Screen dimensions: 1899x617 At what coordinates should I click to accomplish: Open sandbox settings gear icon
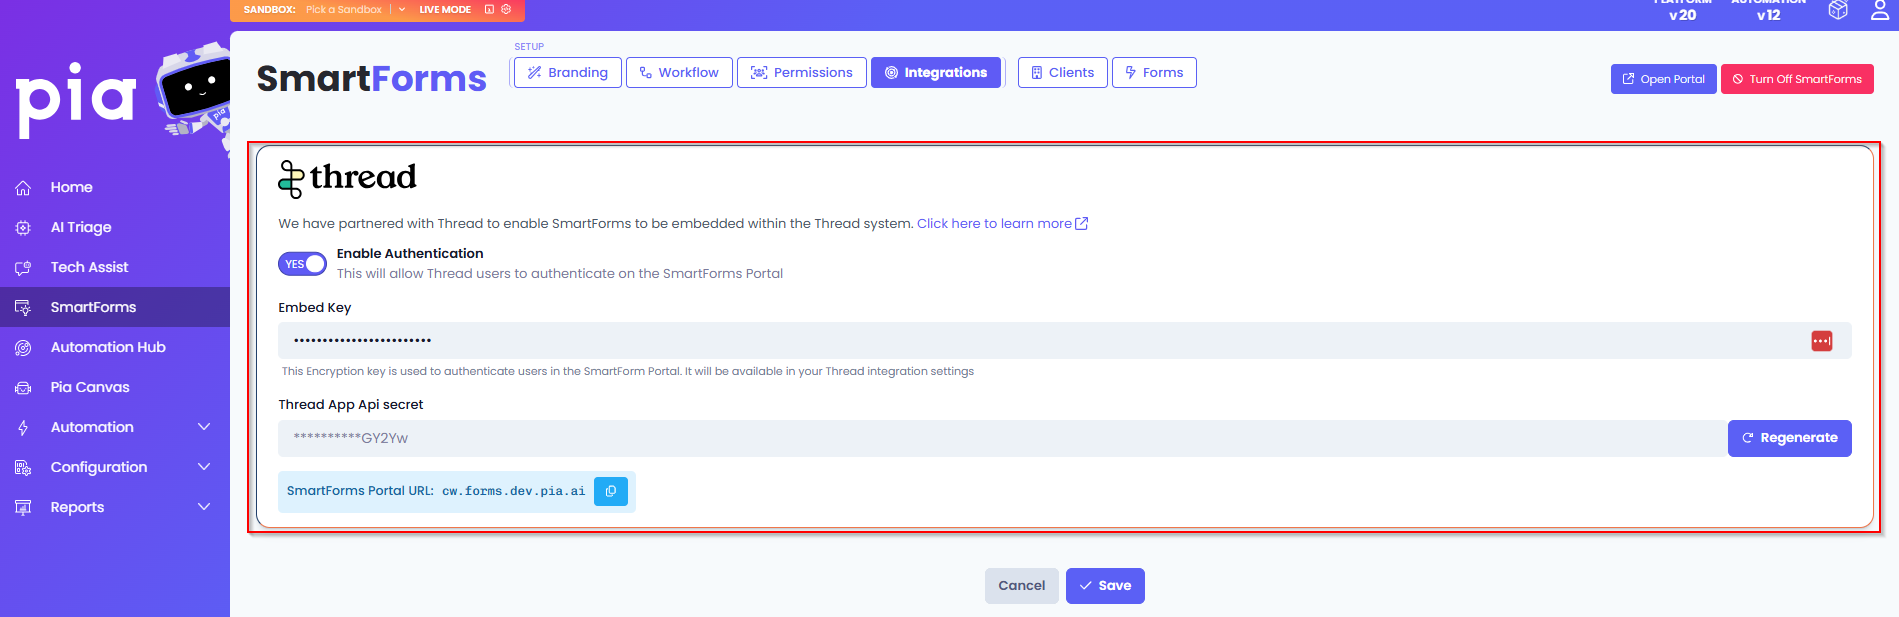point(506,9)
